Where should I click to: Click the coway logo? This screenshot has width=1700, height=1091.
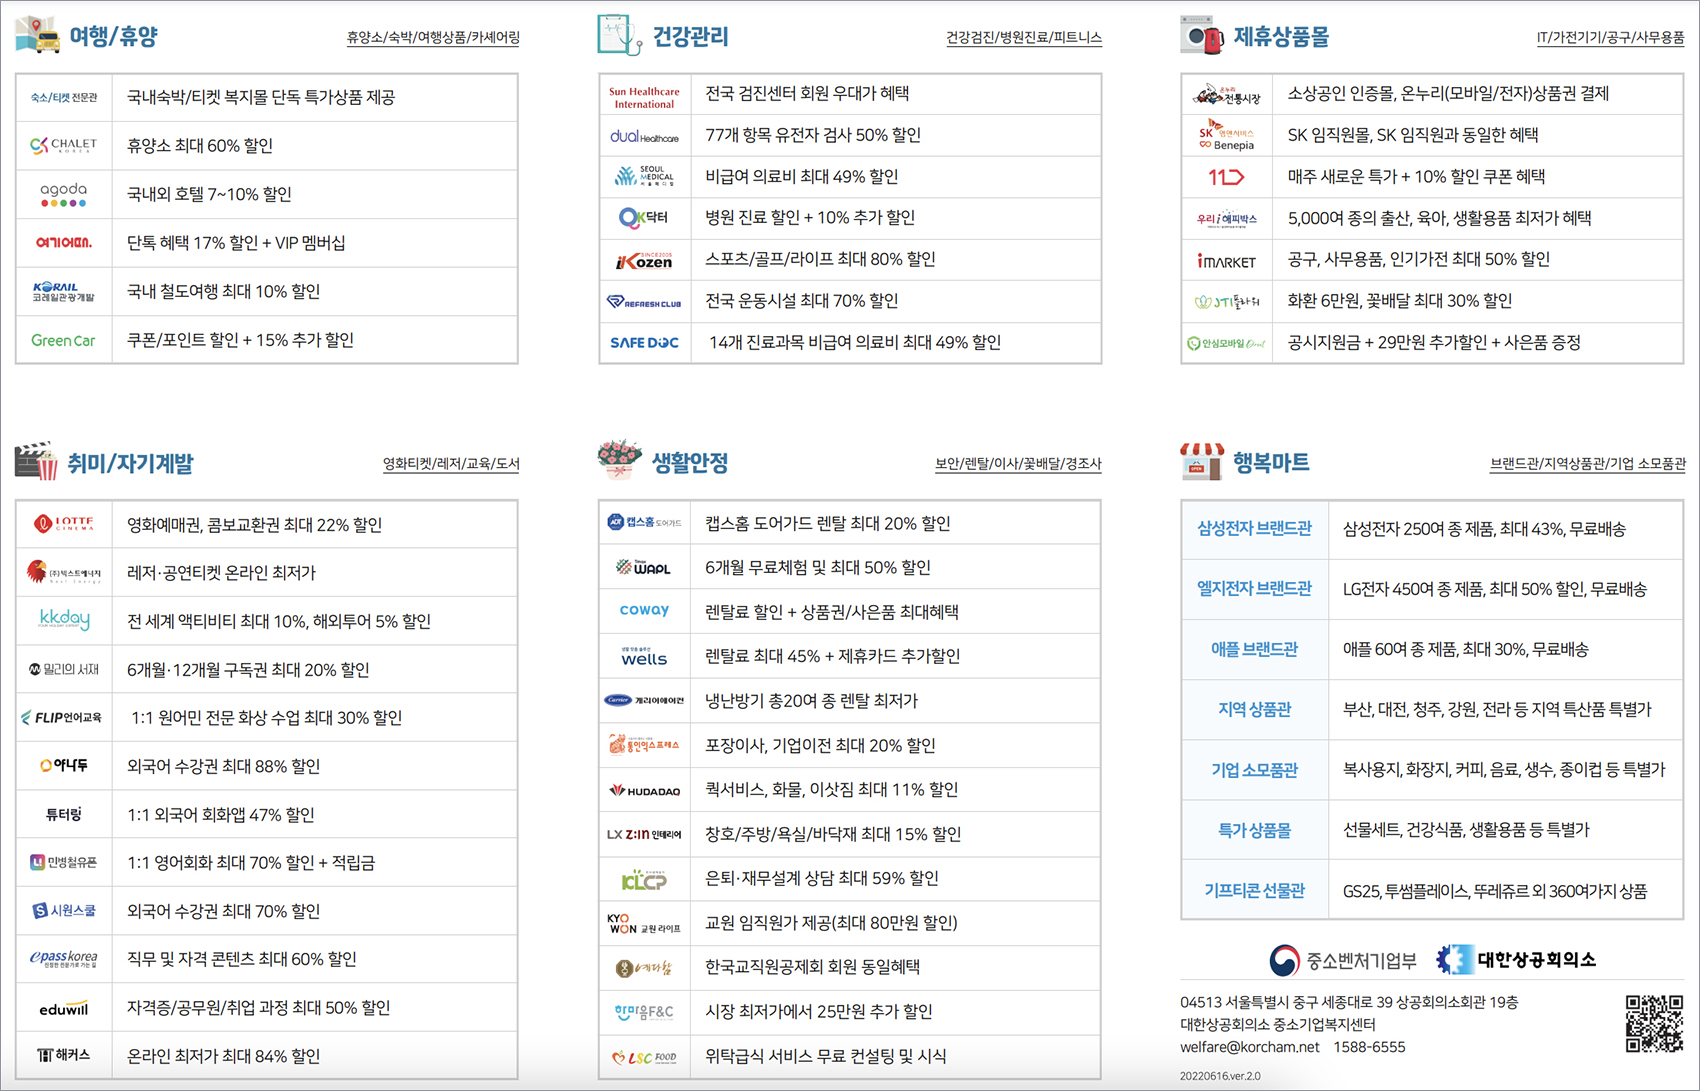click(644, 609)
